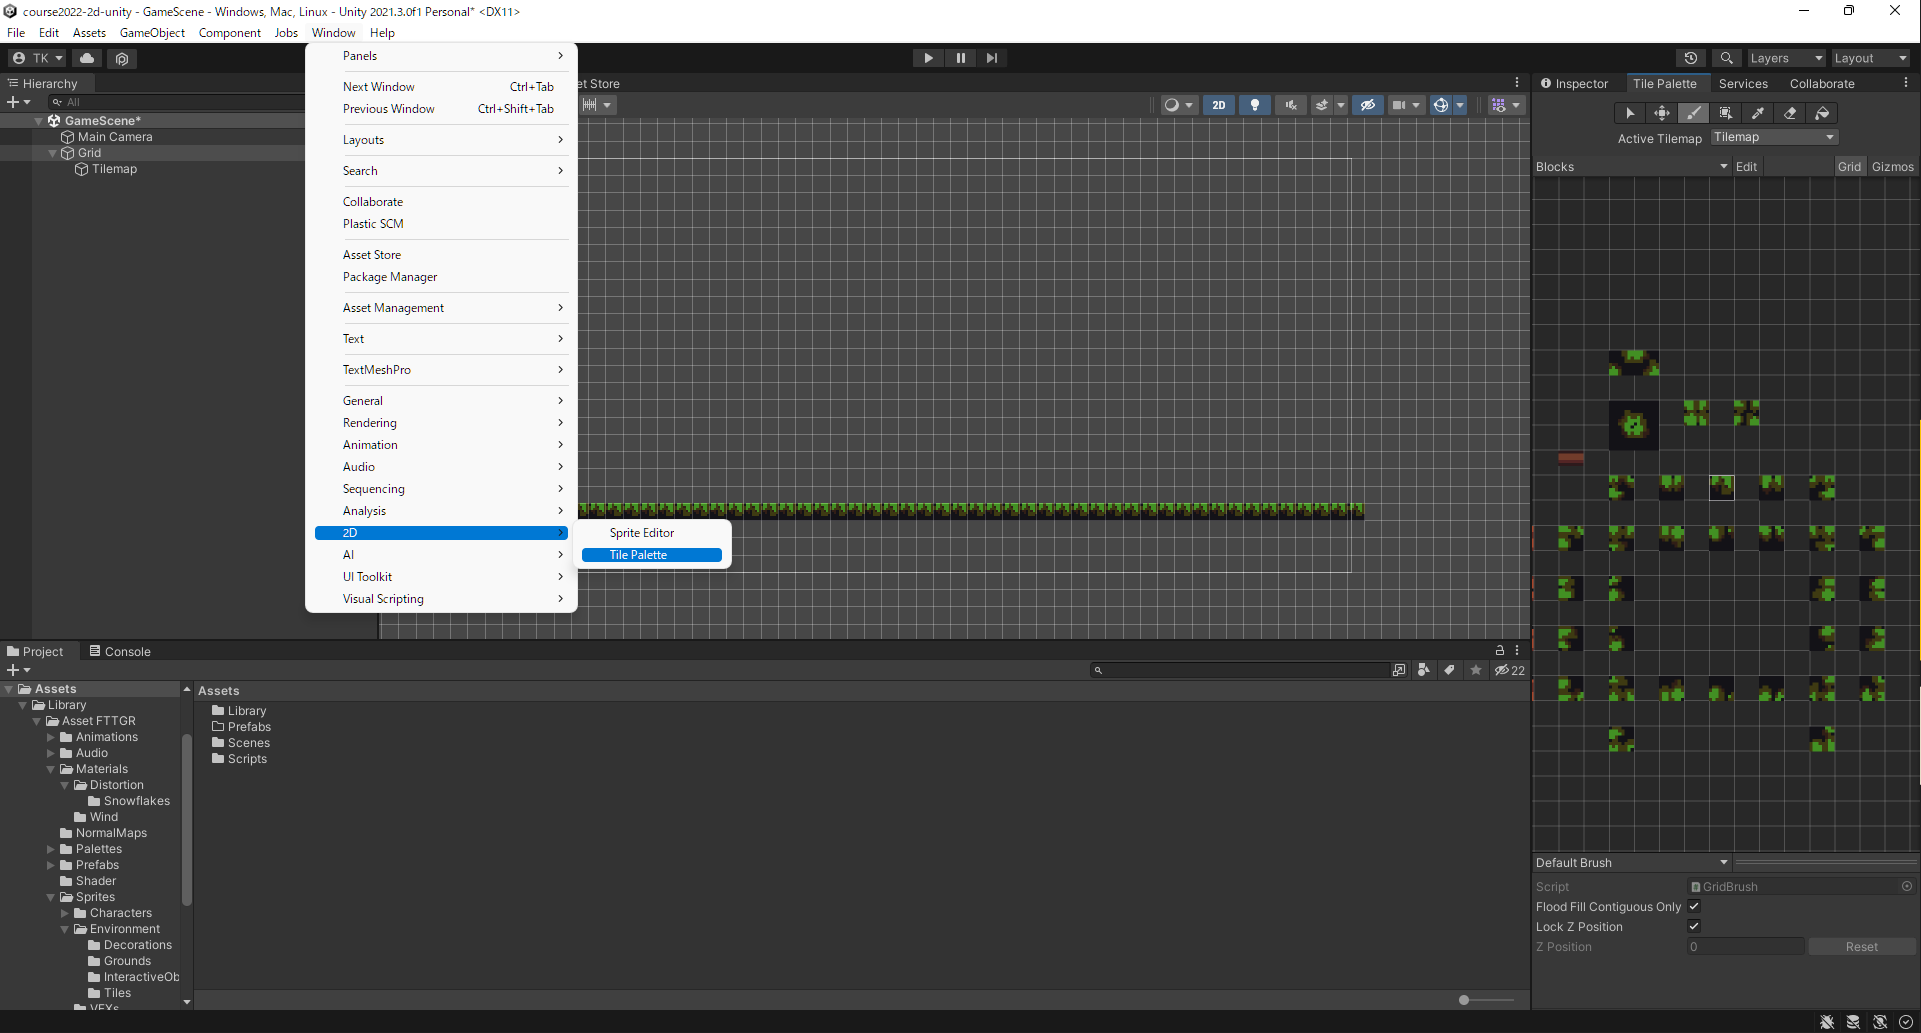Select the Eraser tool in Tile Palette
Screen dimensions: 1921x1033
pyautogui.click(x=1790, y=113)
